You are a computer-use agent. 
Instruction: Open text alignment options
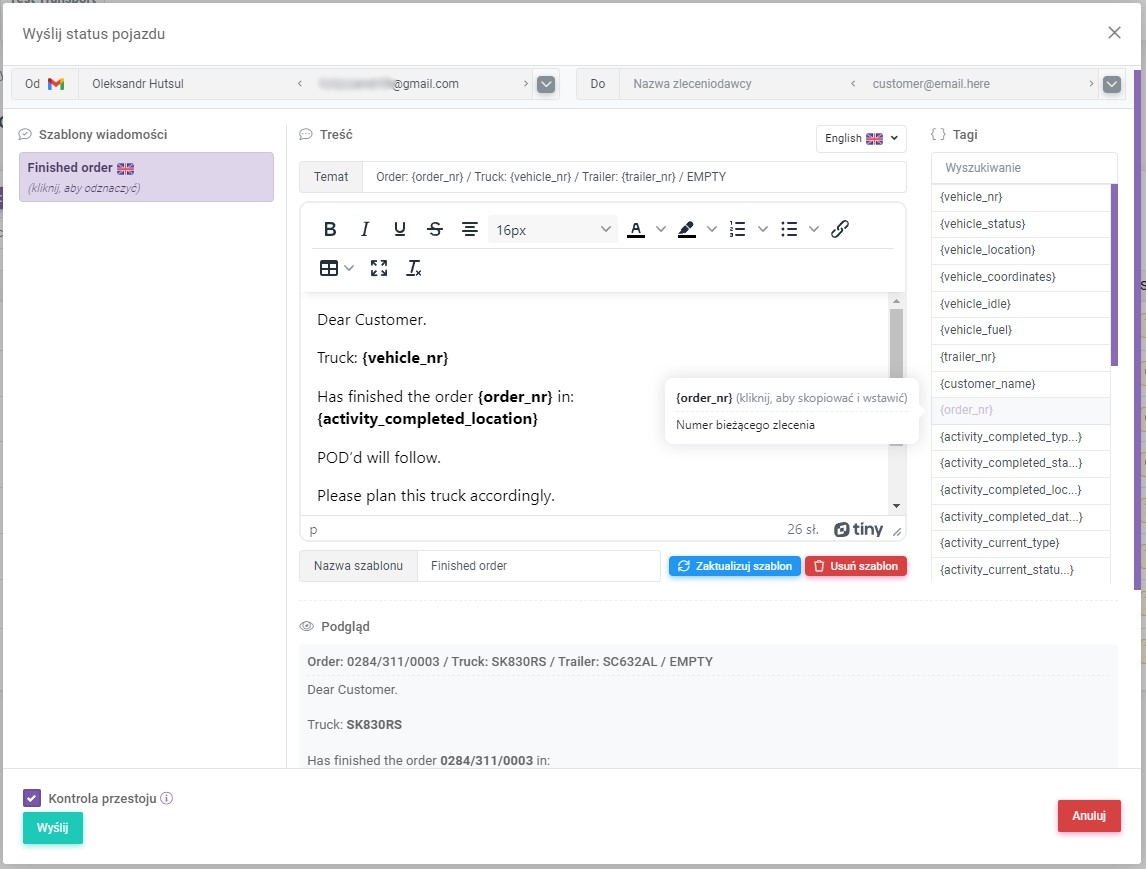[x=470, y=229]
